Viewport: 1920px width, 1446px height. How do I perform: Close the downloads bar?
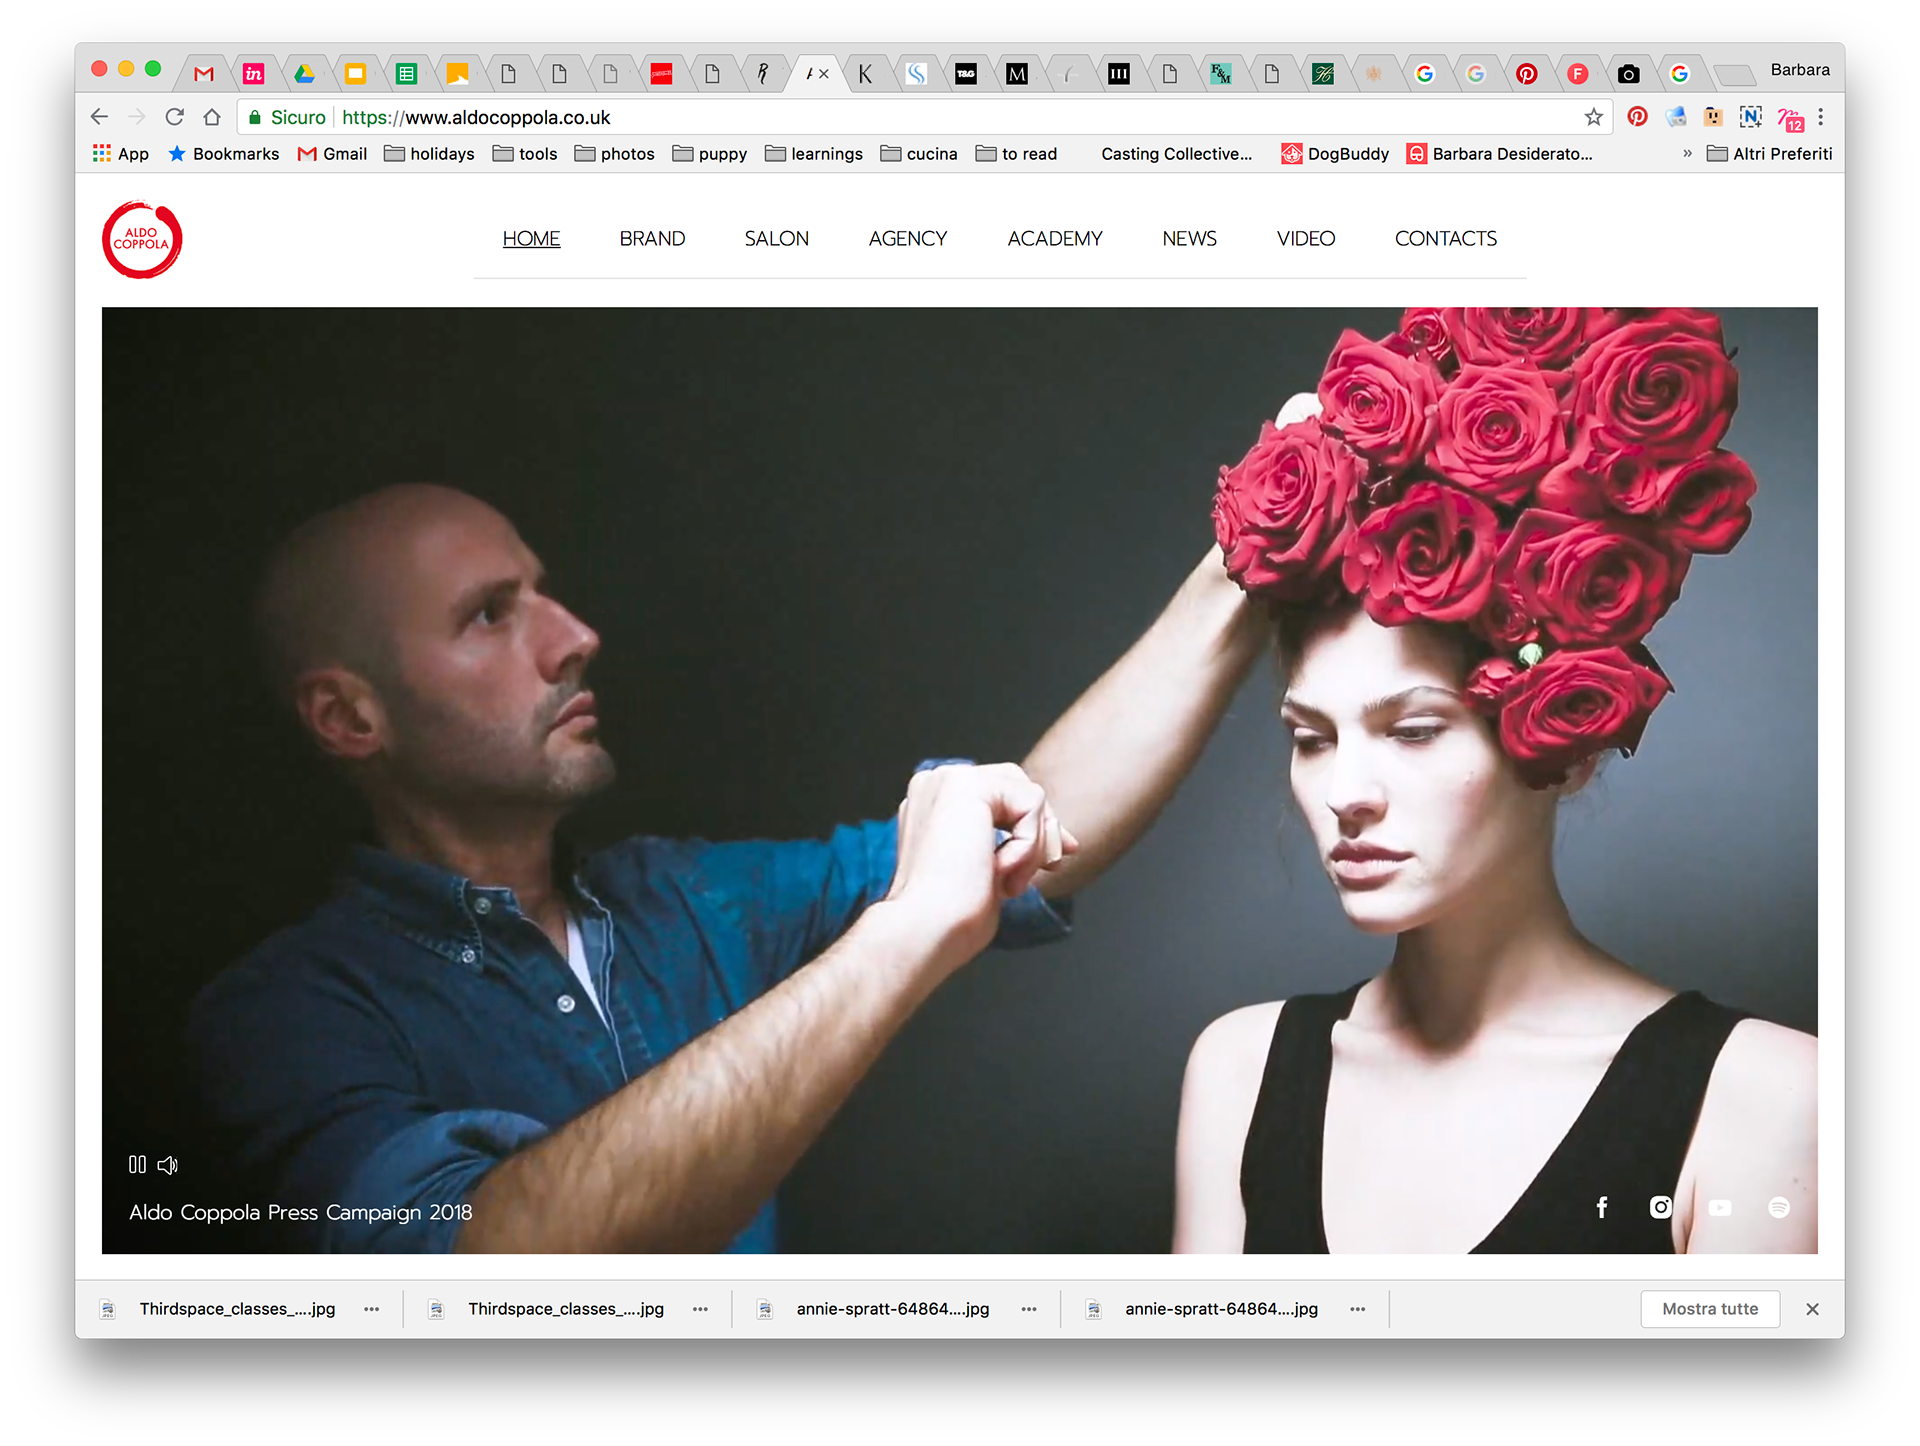click(x=1812, y=1309)
